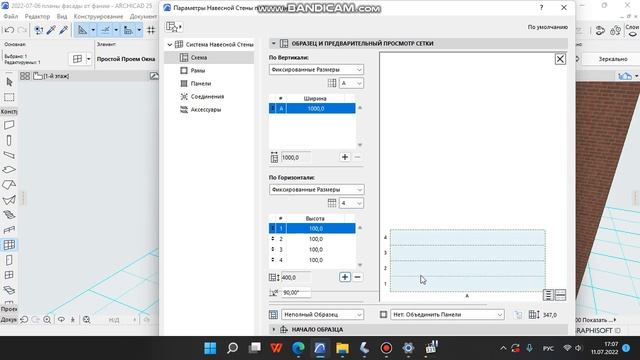Click the panel merge square icon
640x360 pixels.
(x=383, y=315)
